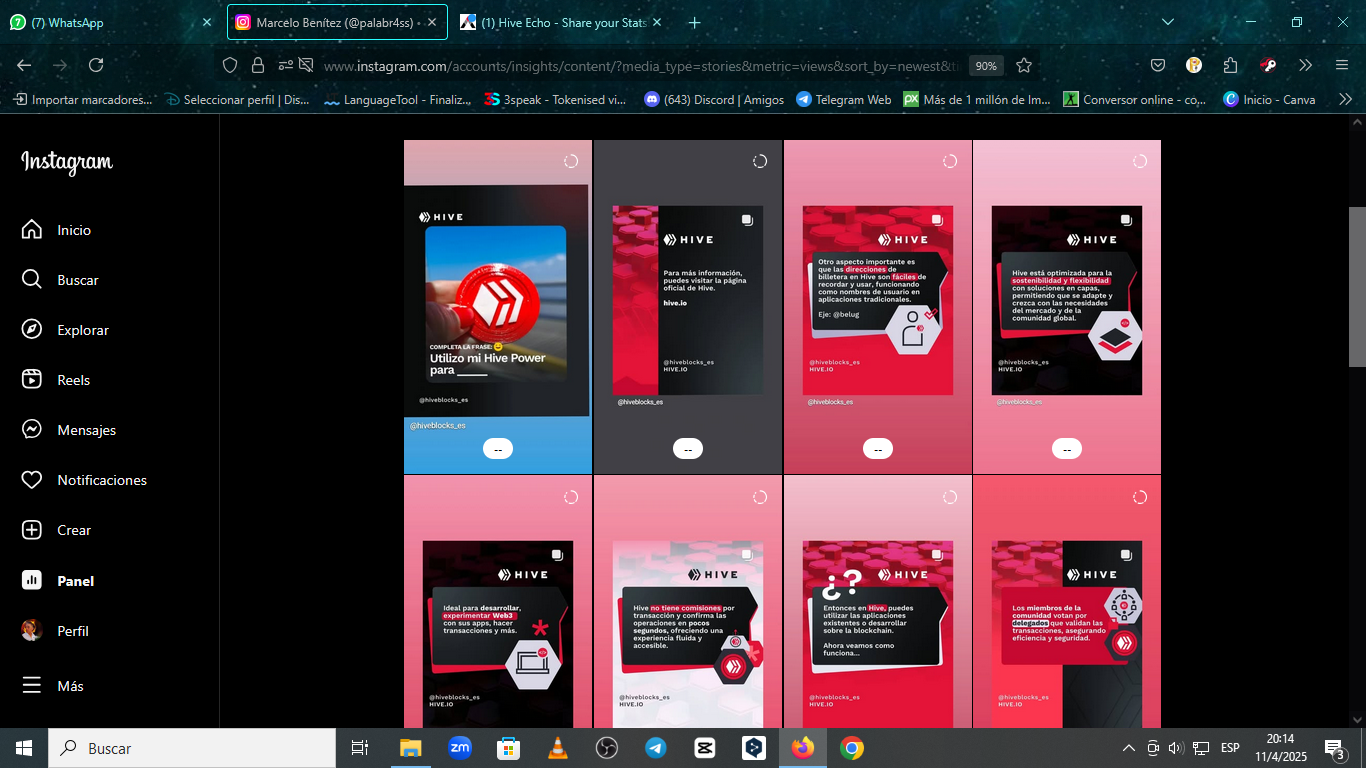Open the sostenibilidad y flexibilidad story
The height and width of the screenshot is (768, 1366).
click(x=1067, y=306)
